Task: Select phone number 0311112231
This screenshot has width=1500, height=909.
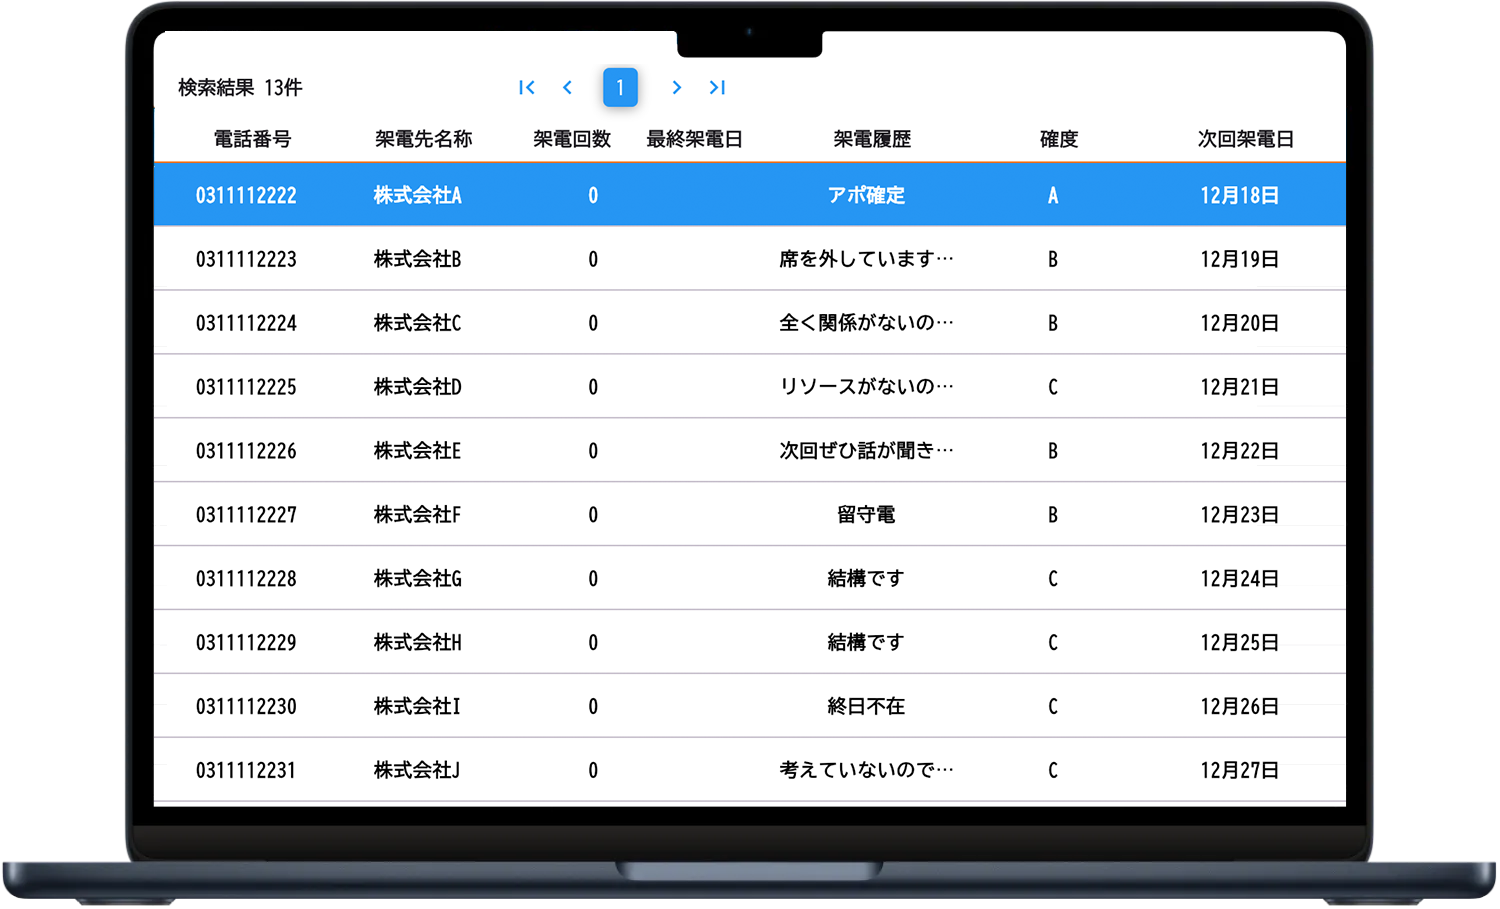Action: tap(246, 772)
